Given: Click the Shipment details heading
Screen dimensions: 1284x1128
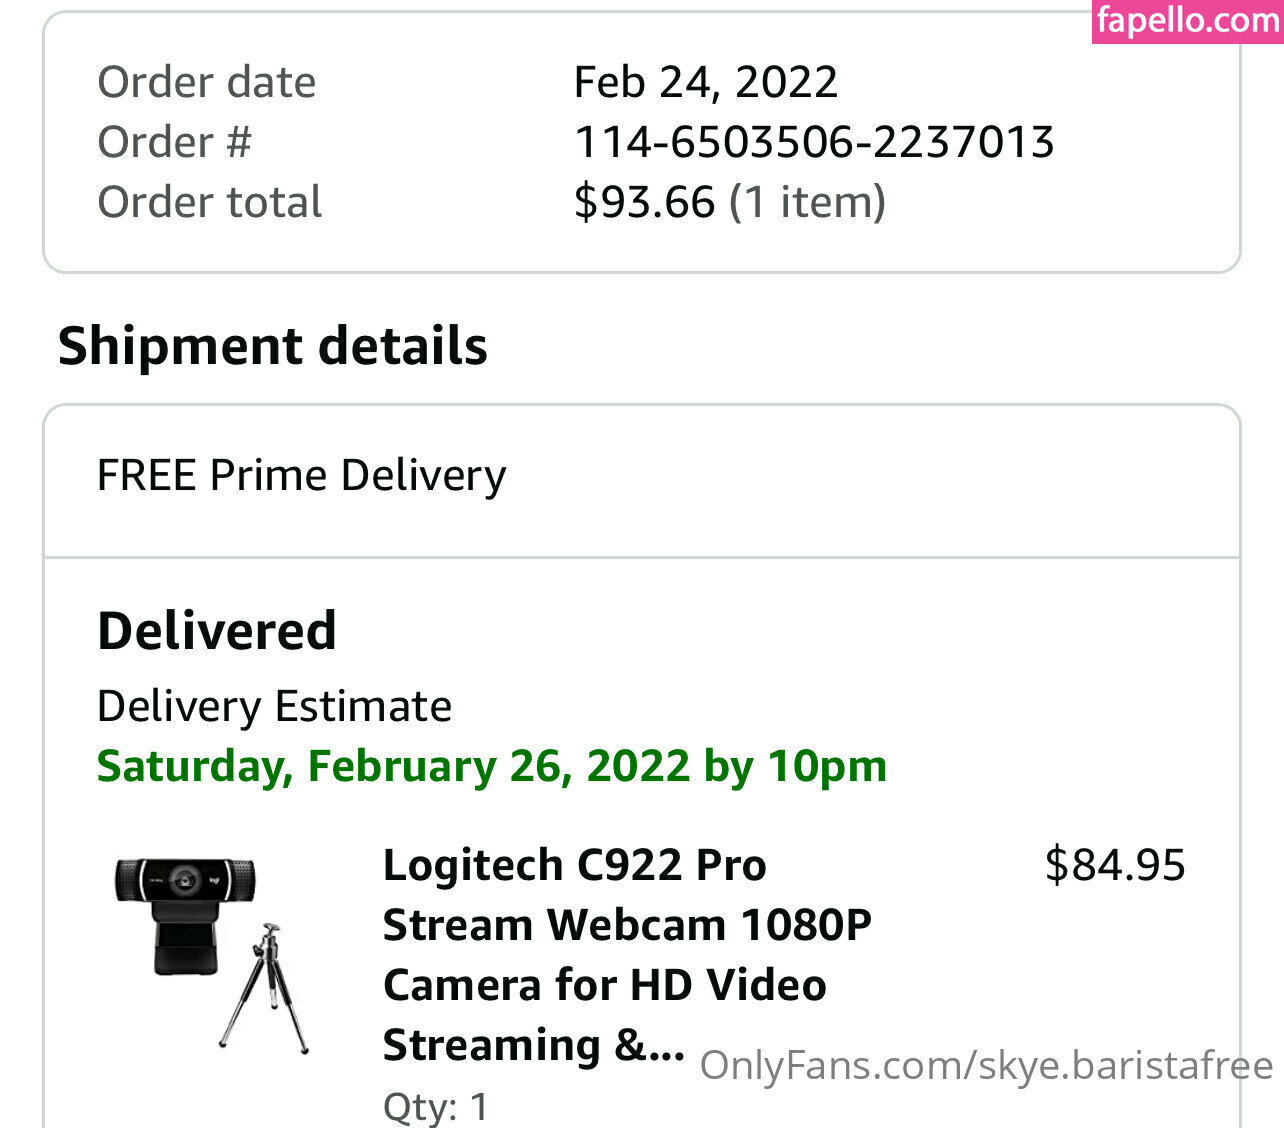Looking at the screenshot, I should click(x=273, y=346).
